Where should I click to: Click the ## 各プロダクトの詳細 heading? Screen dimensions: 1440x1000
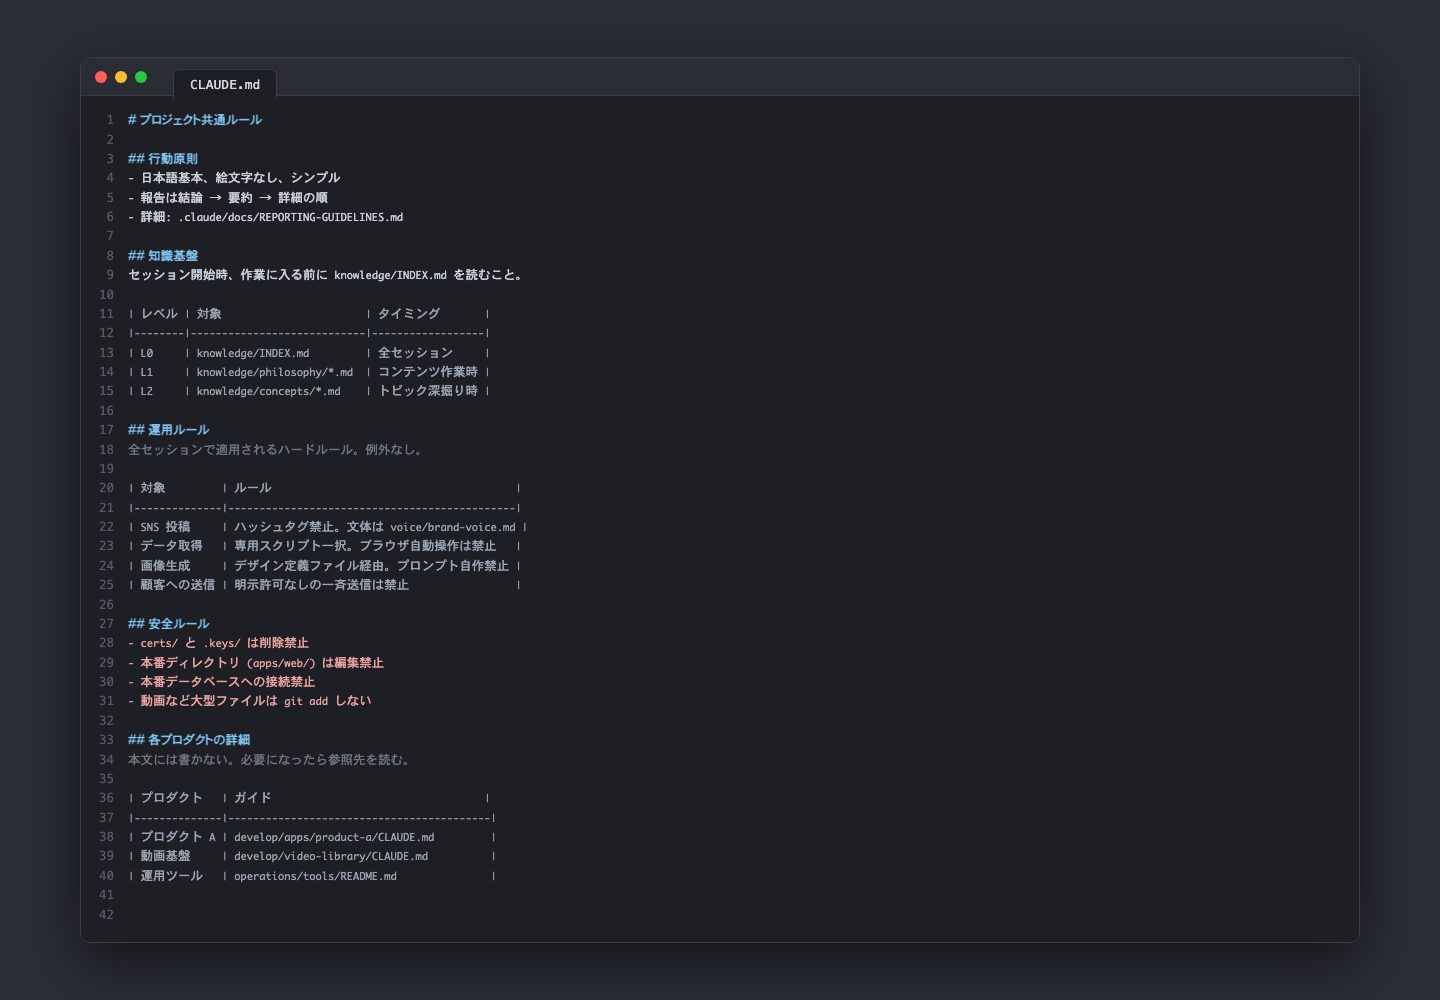(x=189, y=740)
